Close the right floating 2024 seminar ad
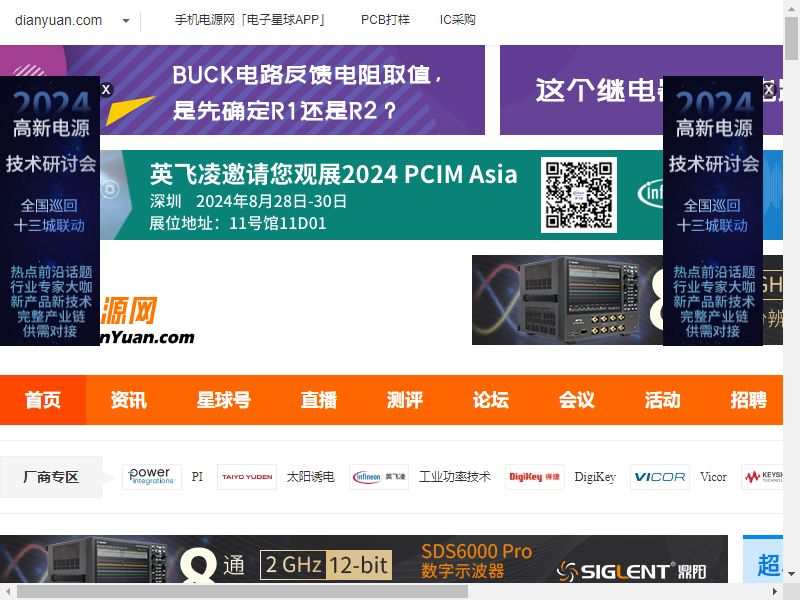The height and width of the screenshot is (600, 800). point(769,90)
